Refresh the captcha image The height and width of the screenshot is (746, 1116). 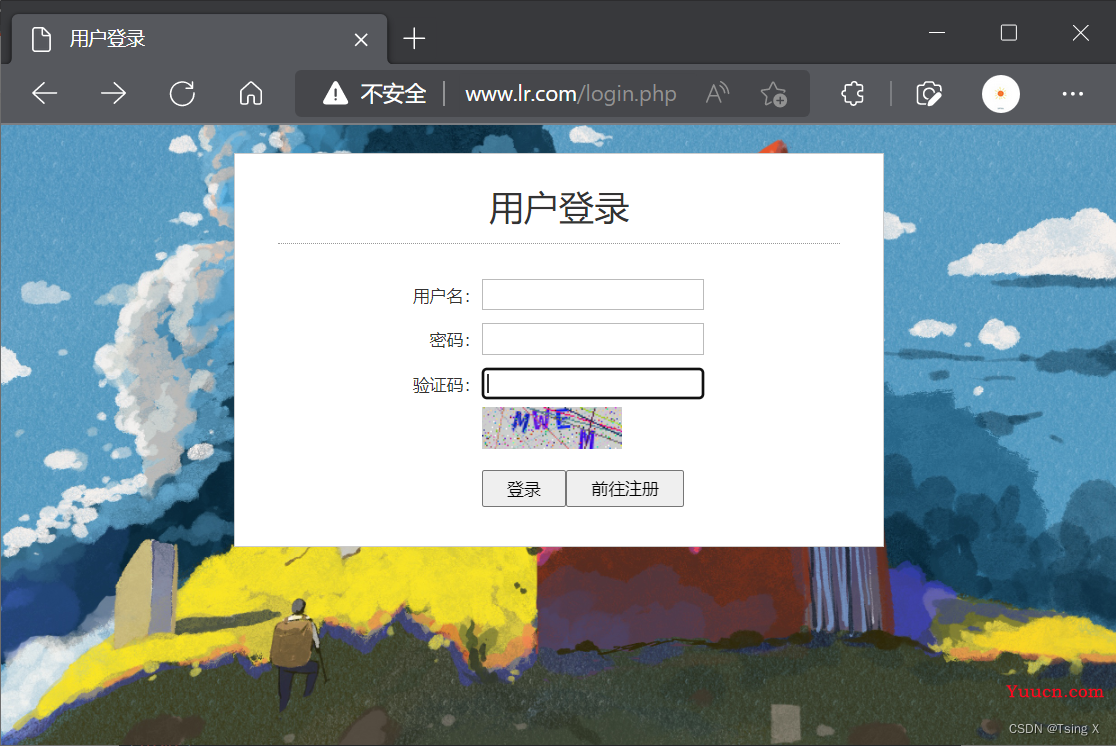pyautogui.click(x=552, y=428)
